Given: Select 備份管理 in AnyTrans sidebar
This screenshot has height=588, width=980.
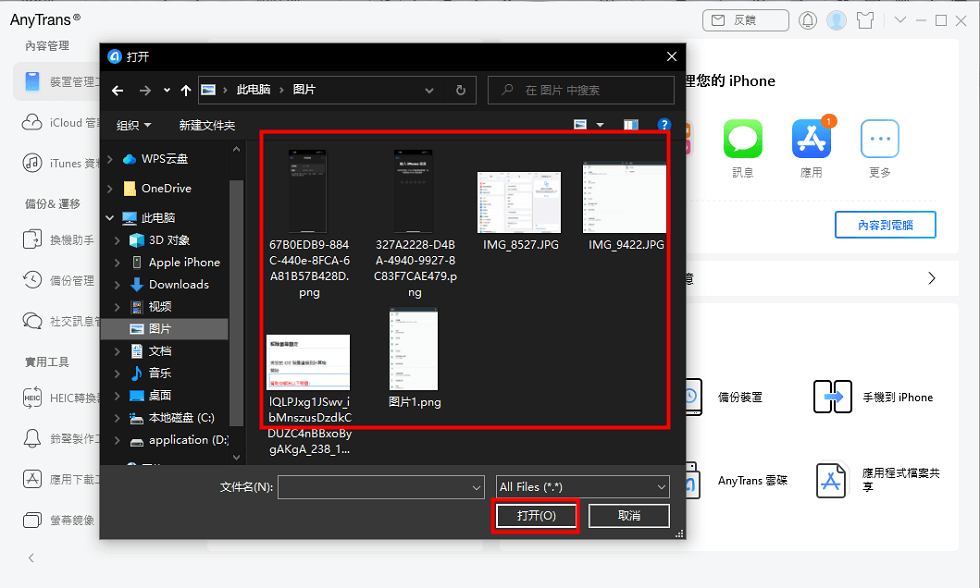Looking at the screenshot, I should click(58, 281).
